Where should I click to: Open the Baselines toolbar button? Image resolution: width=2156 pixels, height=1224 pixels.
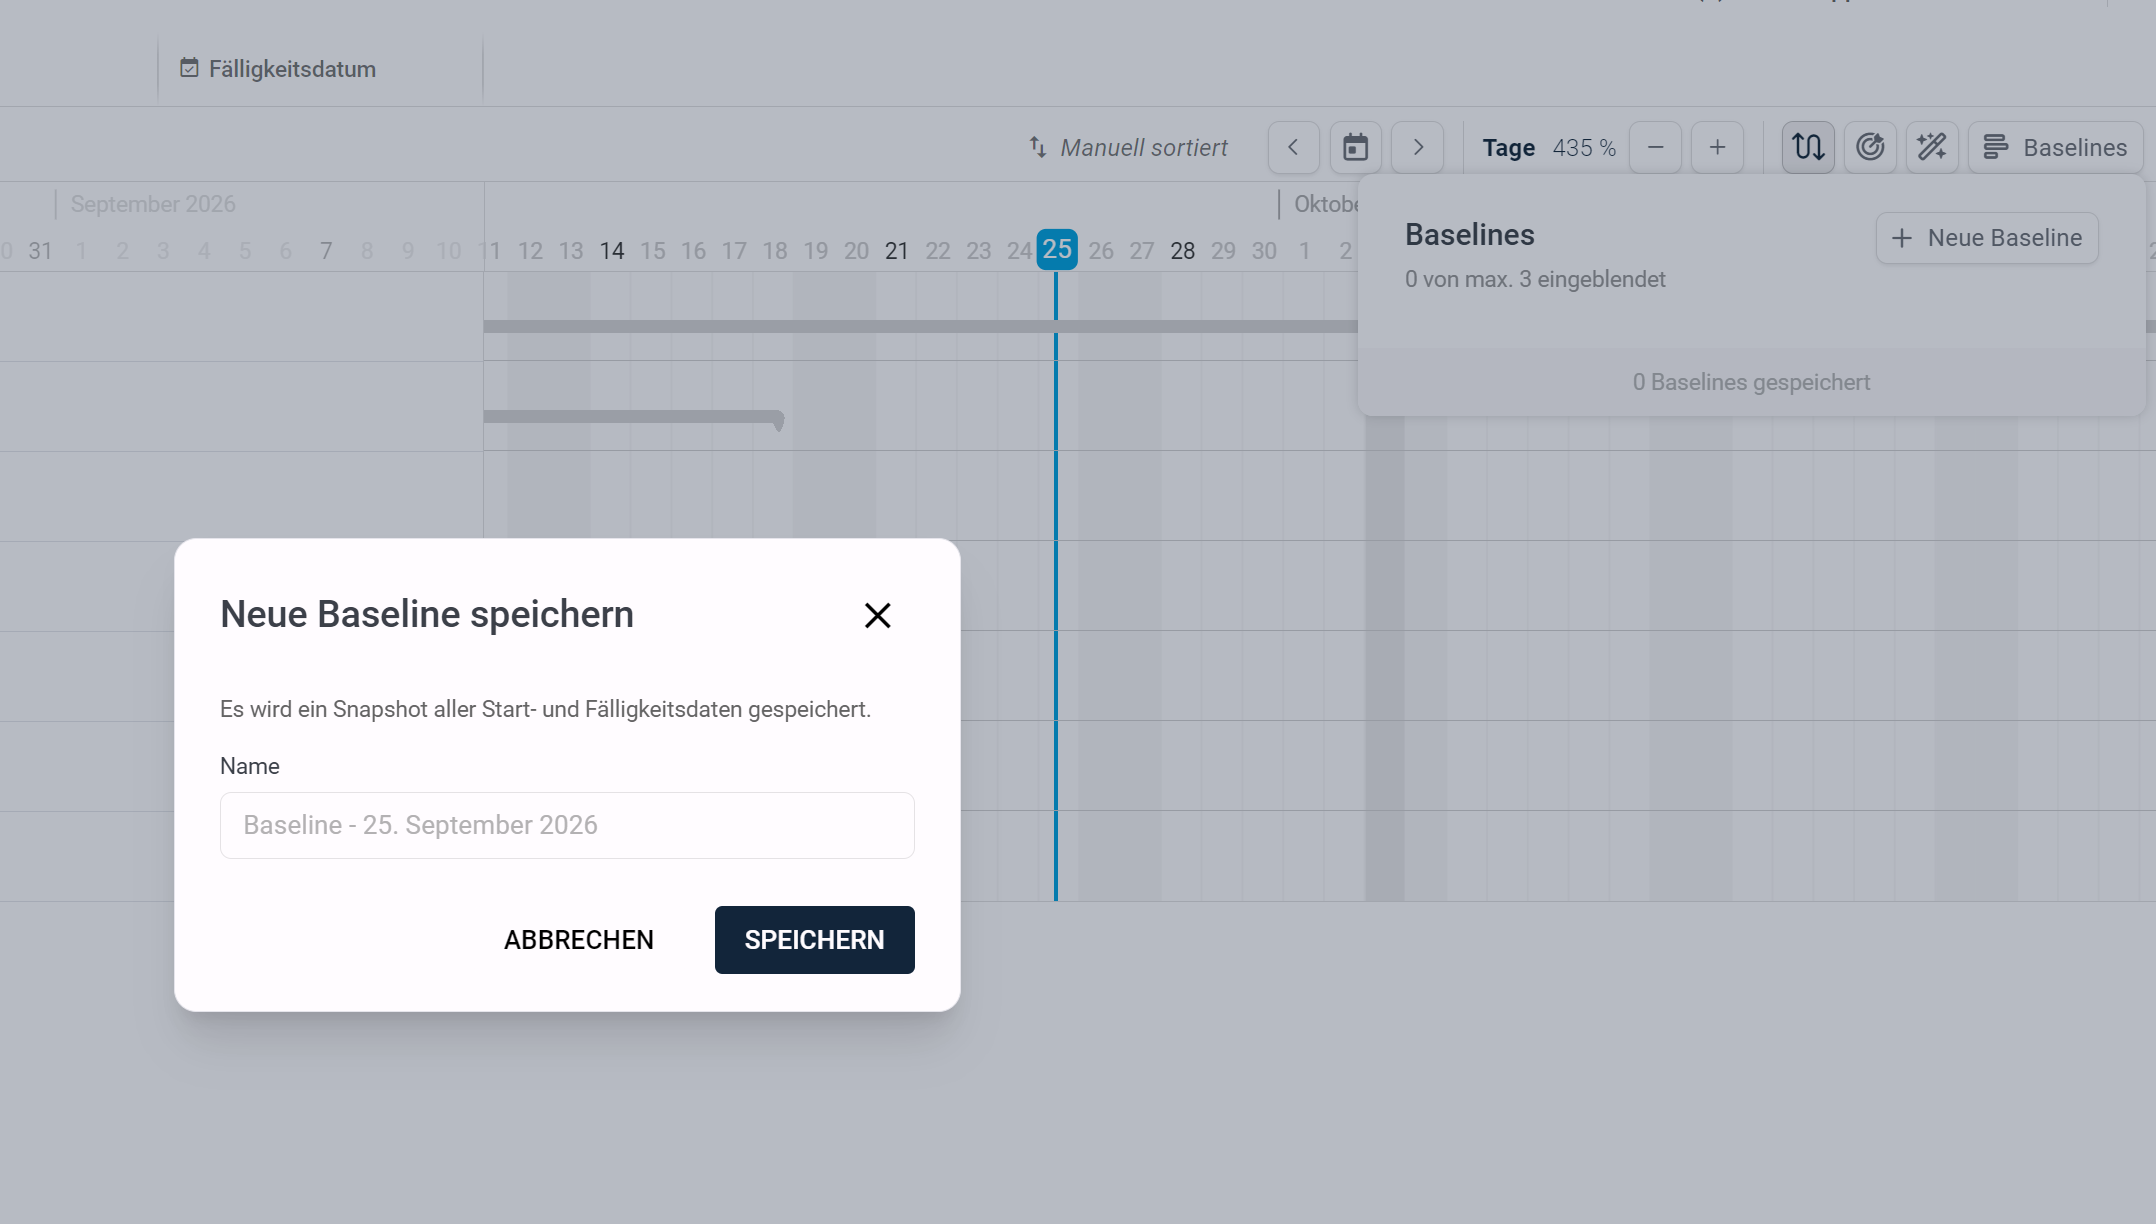pos(2055,148)
